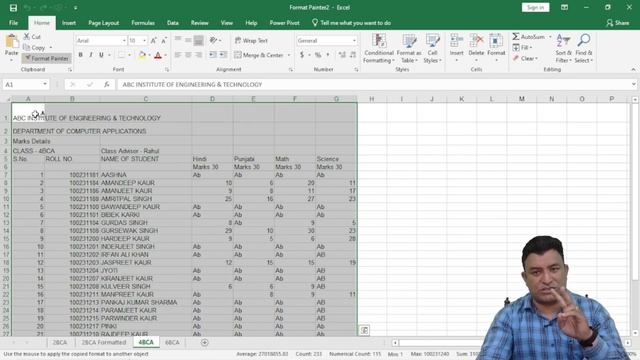Click Increase Indent icon
This screenshot has height=360, width=640.
[223, 55]
